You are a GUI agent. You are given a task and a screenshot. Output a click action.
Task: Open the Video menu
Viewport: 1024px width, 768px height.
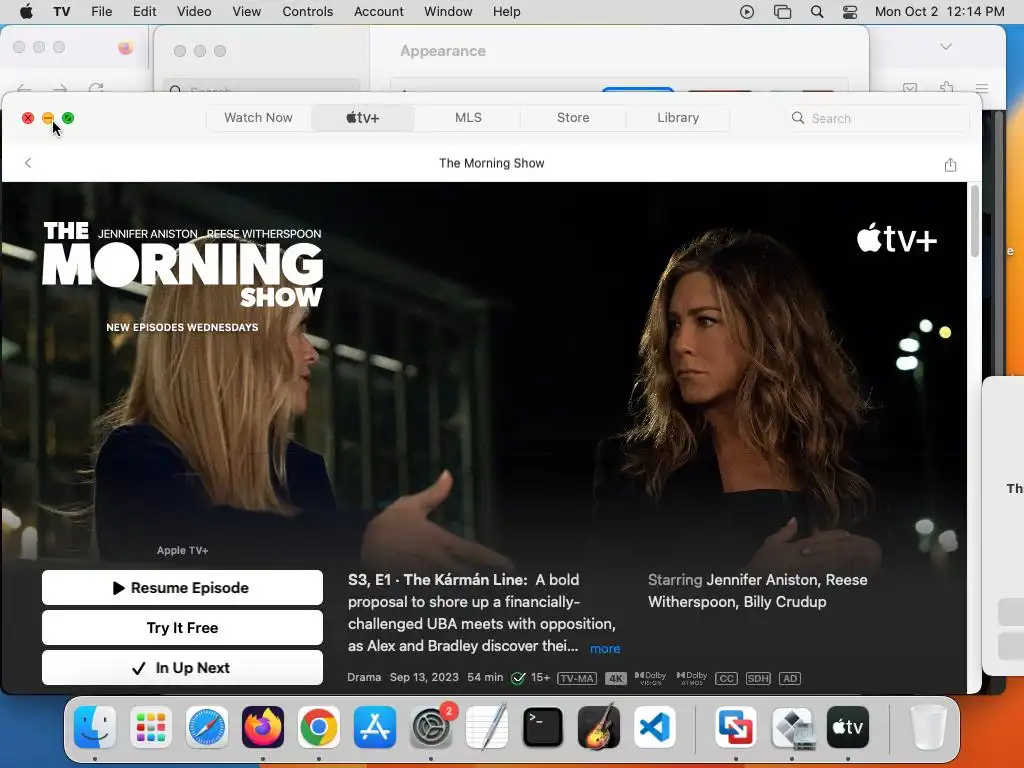[194, 12]
